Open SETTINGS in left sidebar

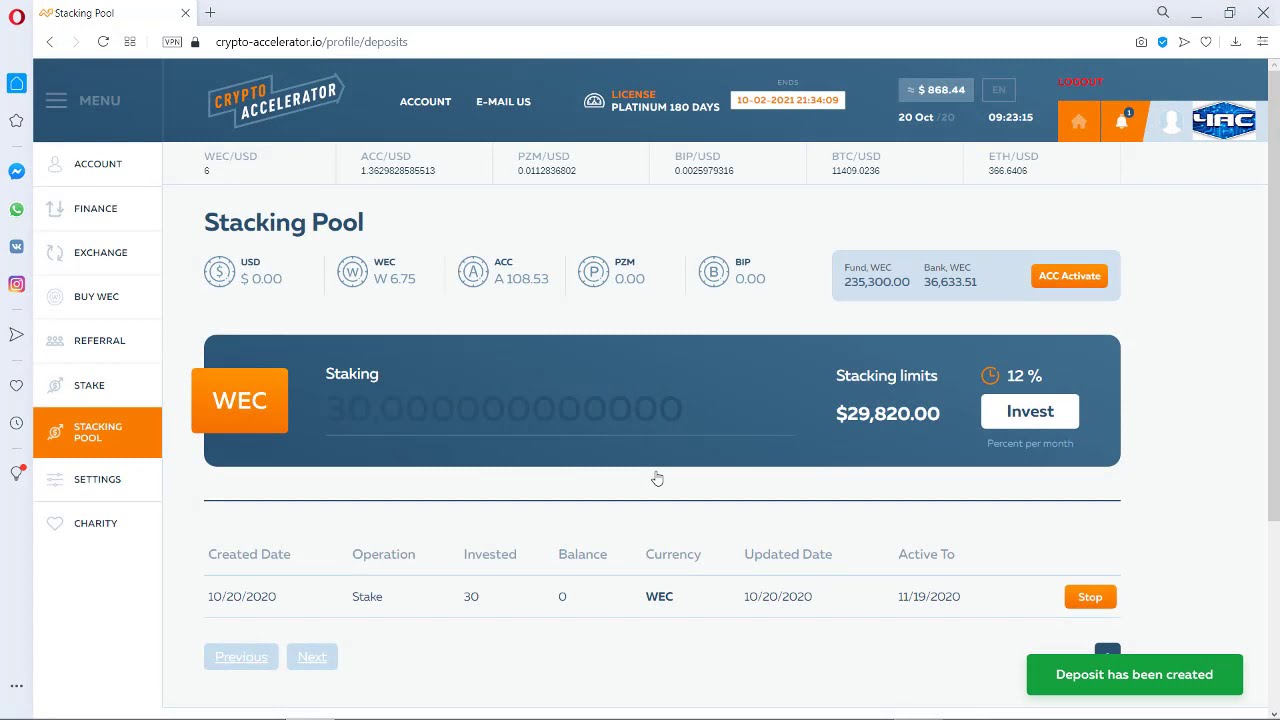[x=97, y=479]
